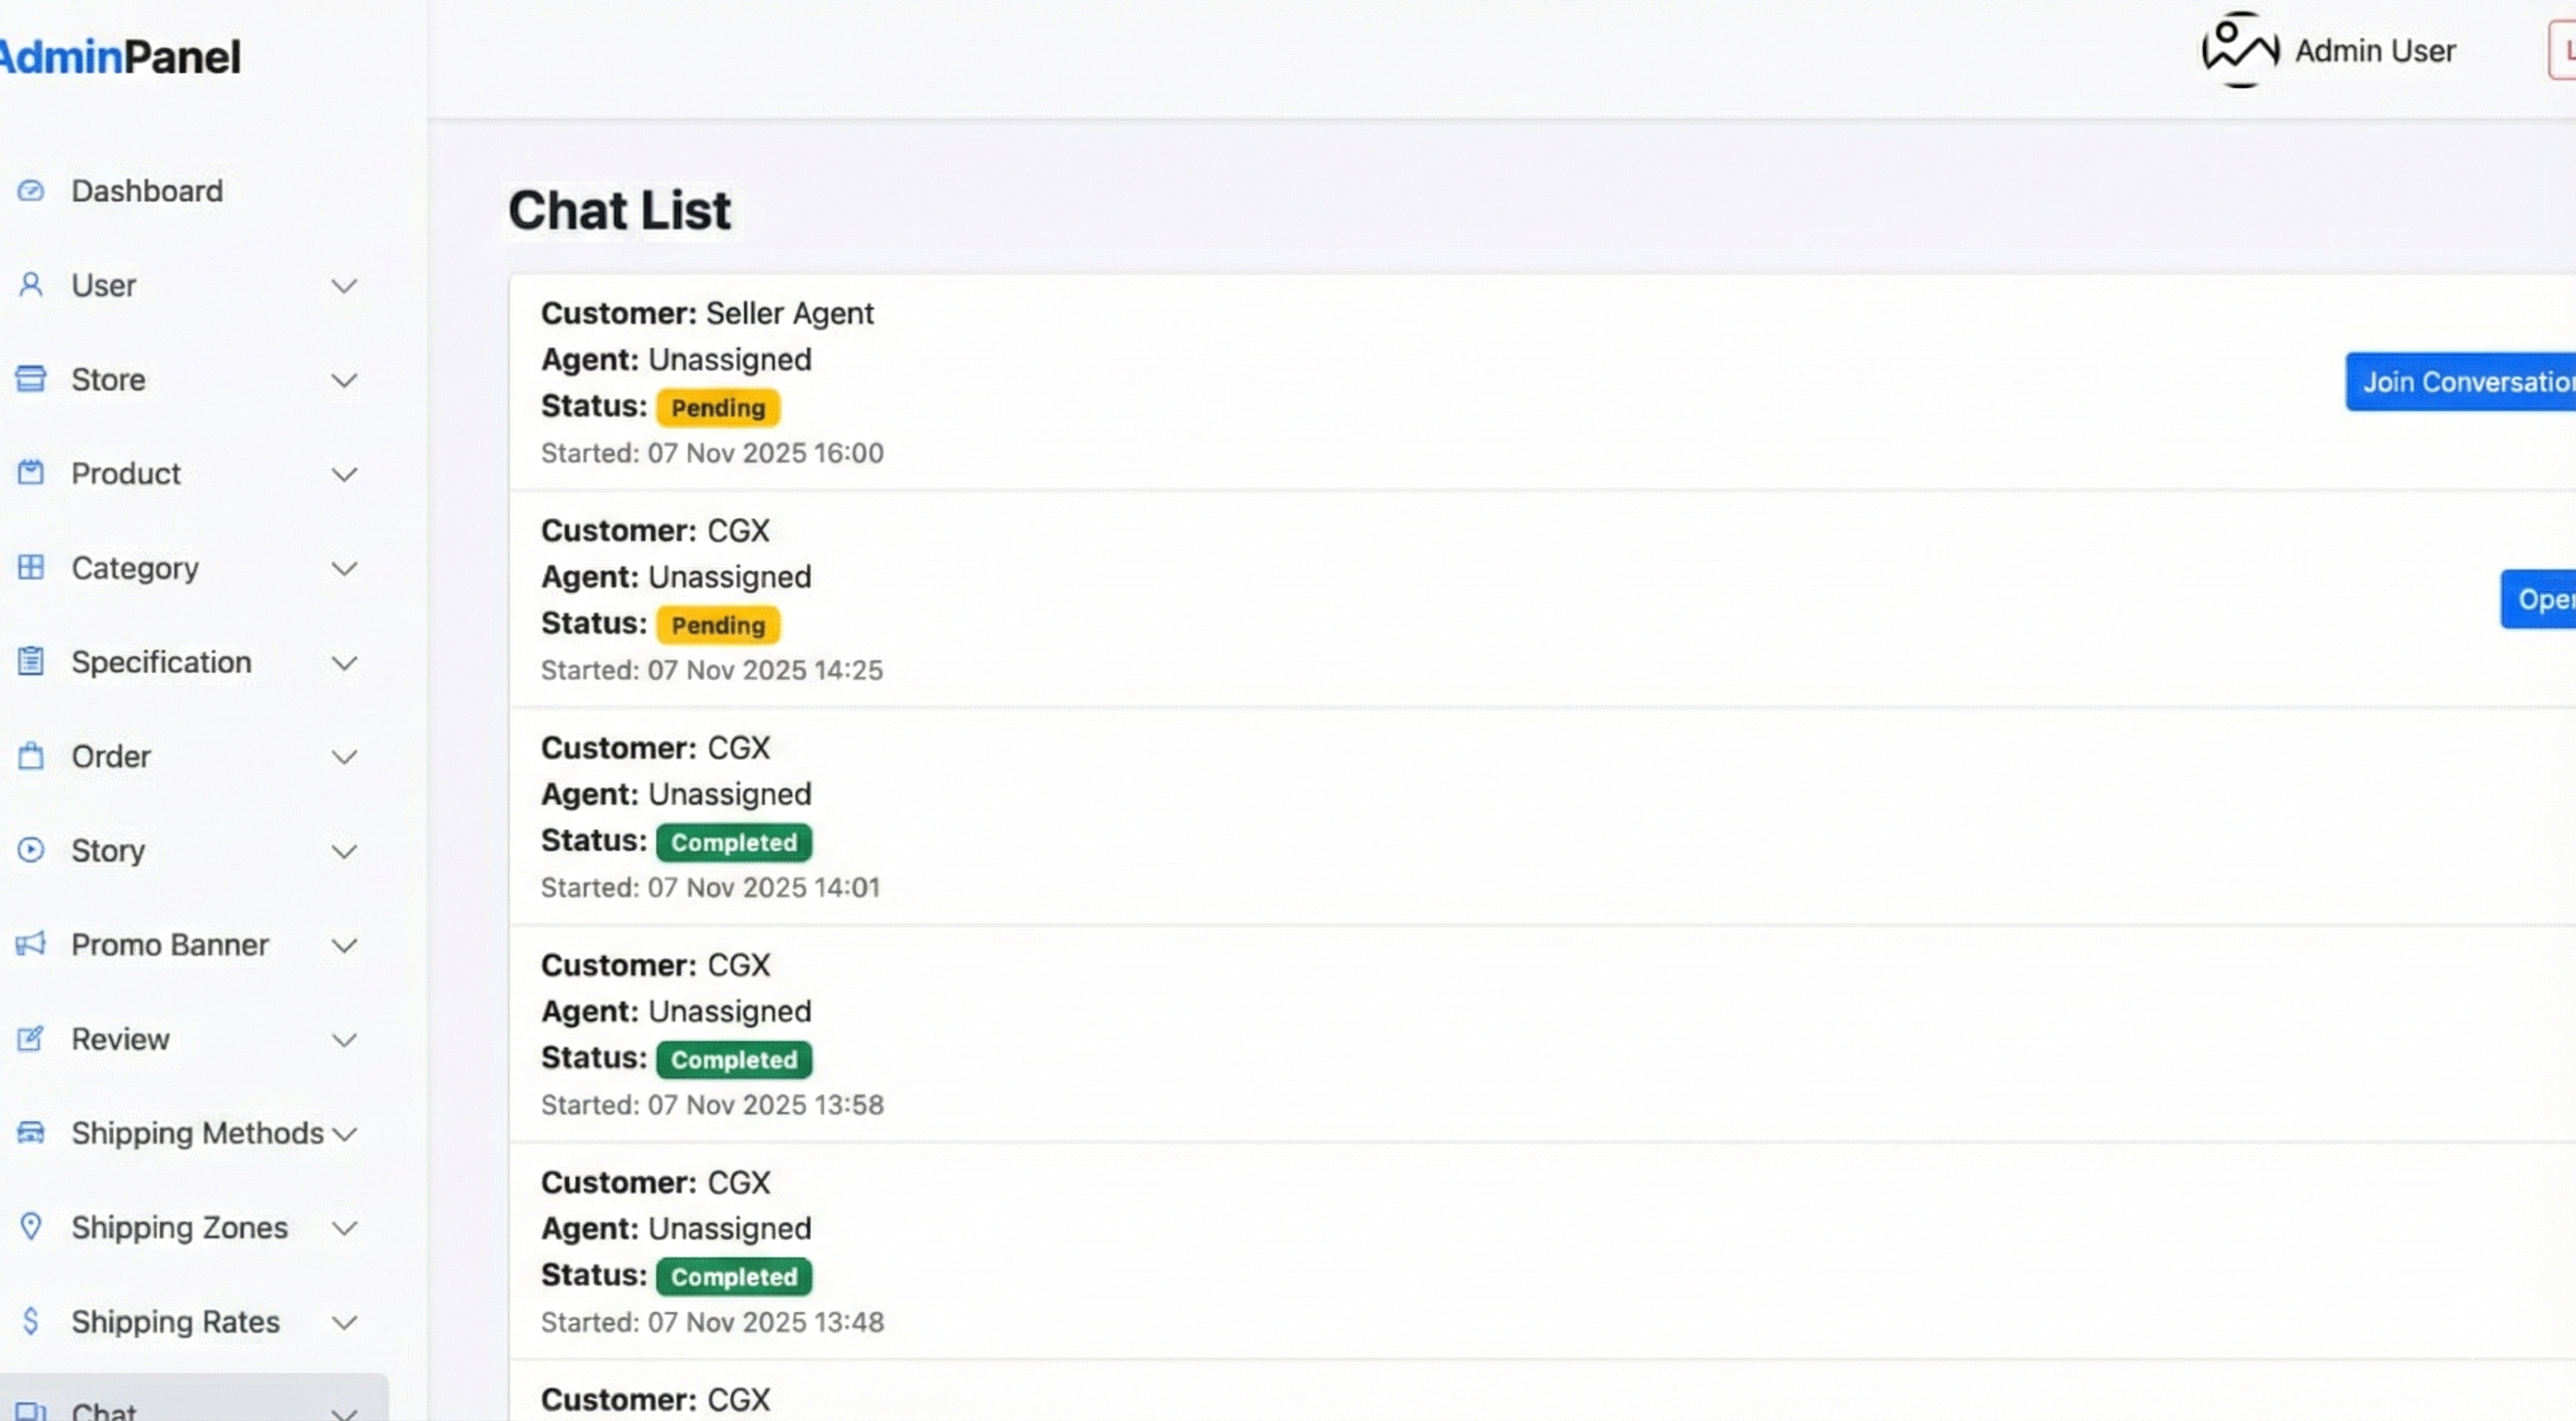2576x1421 pixels.
Task: Click the Shipping Methods vehicle icon
Action: [31, 1132]
